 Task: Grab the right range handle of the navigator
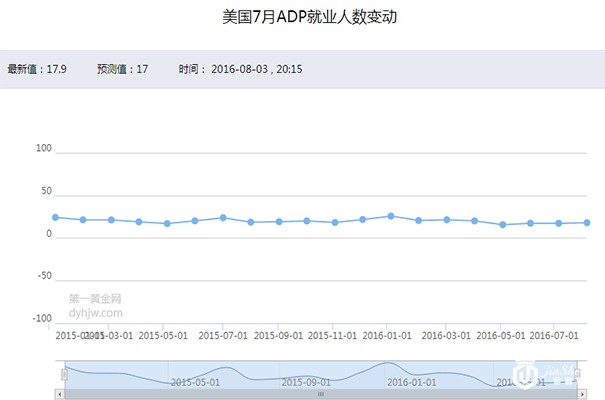[x=577, y=373]
